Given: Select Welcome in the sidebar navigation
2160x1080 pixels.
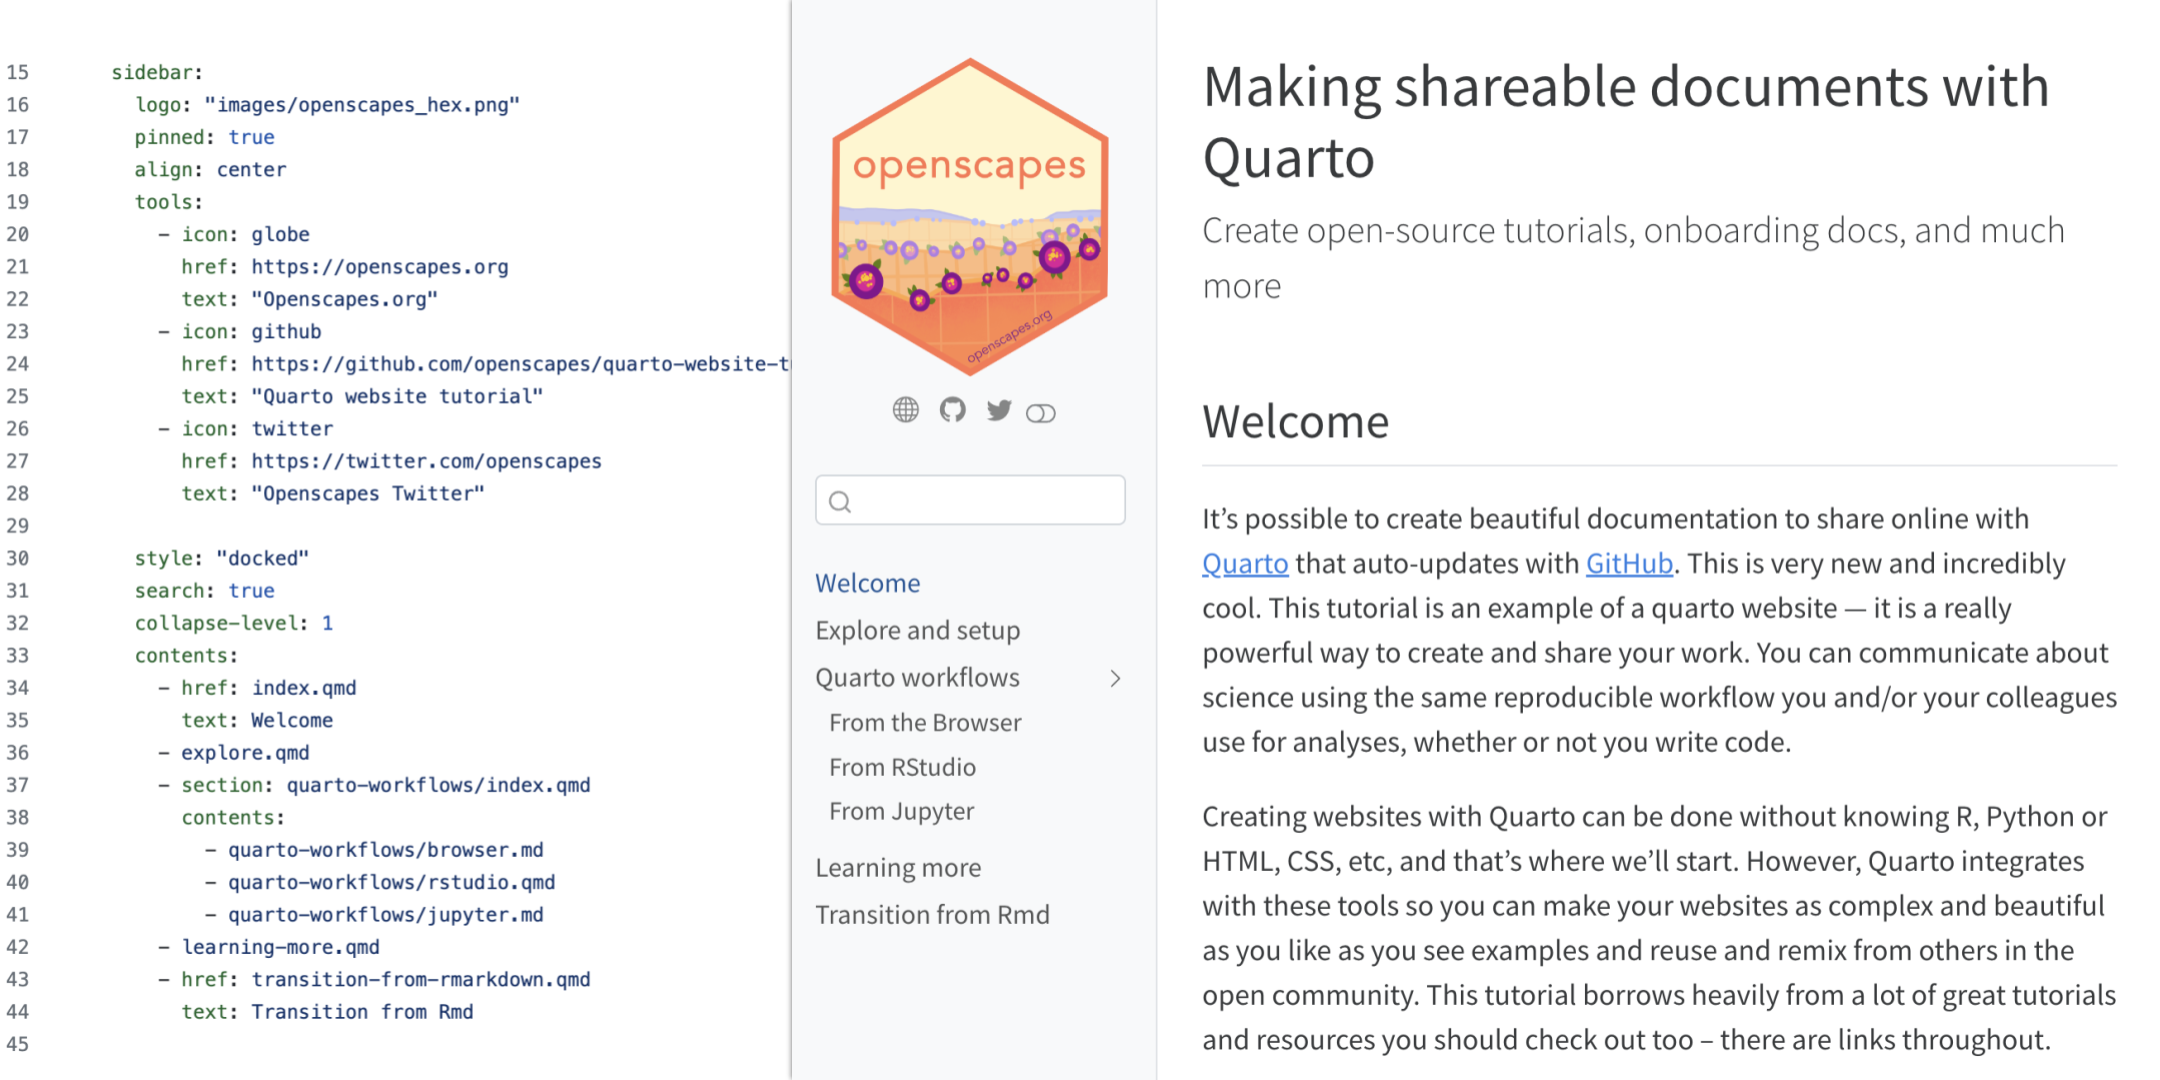Looking at the screenshot, I should tap(867, 583).
